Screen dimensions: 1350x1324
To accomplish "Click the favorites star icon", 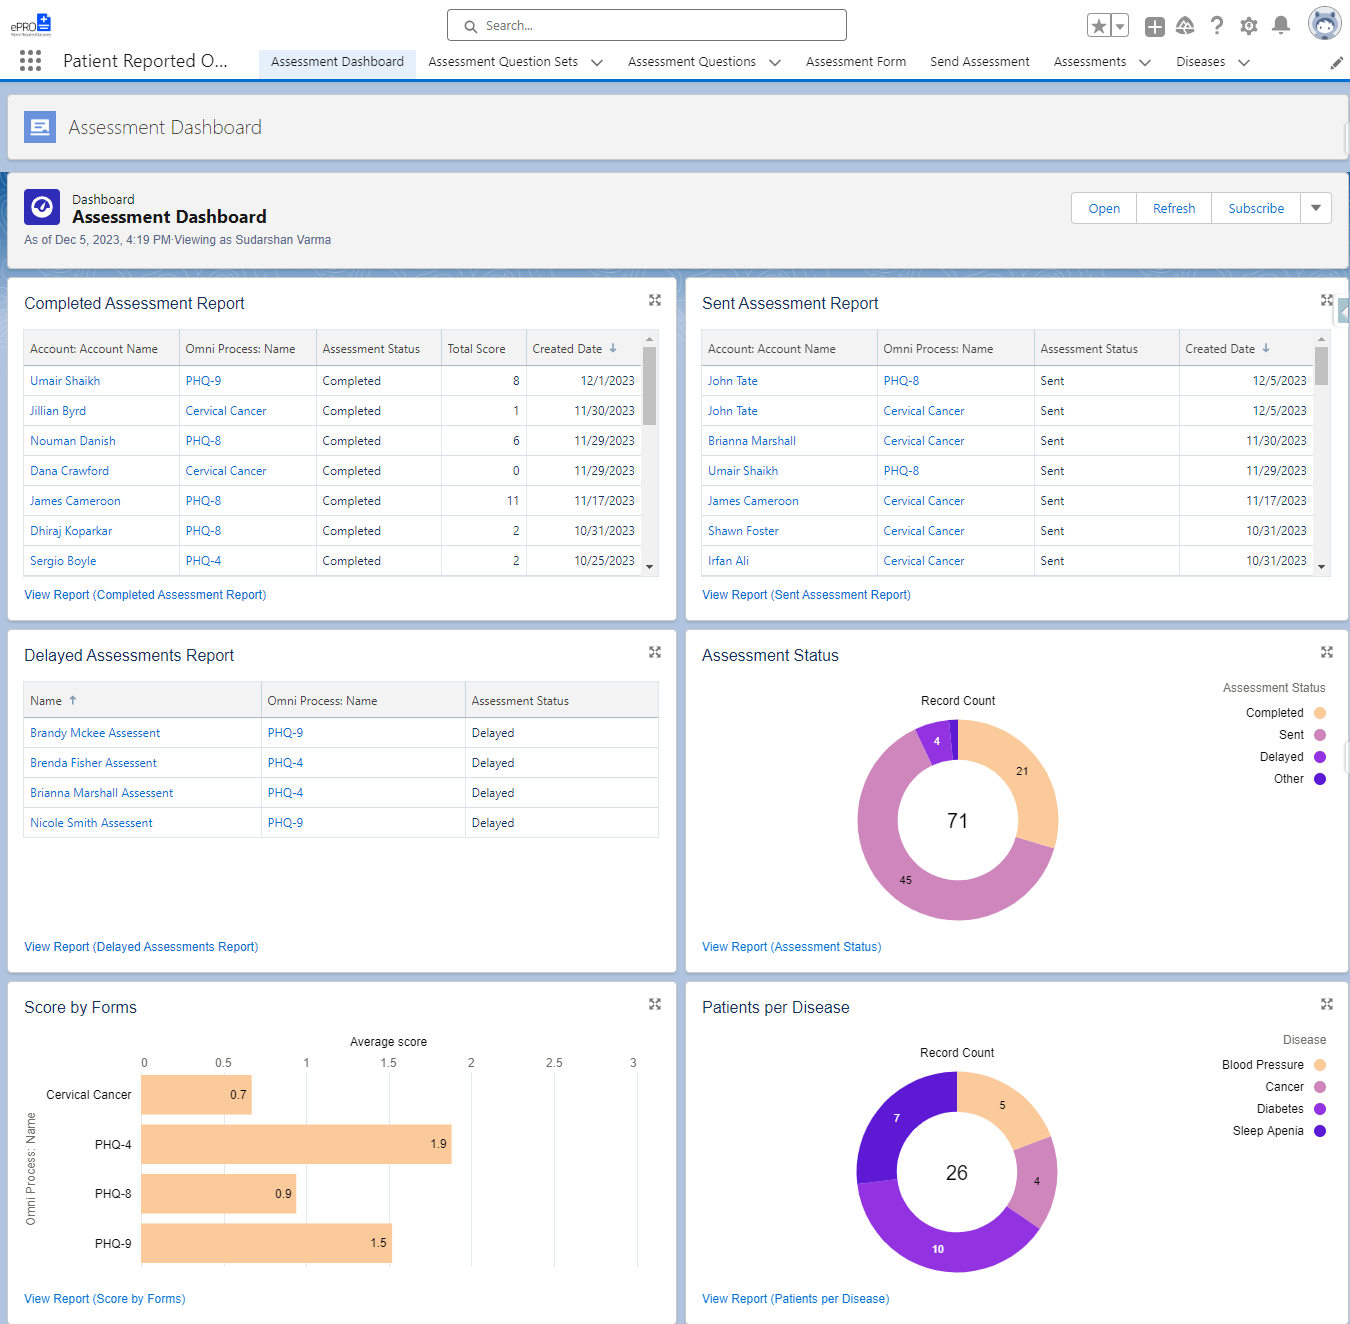I will tap(1101, 24).
